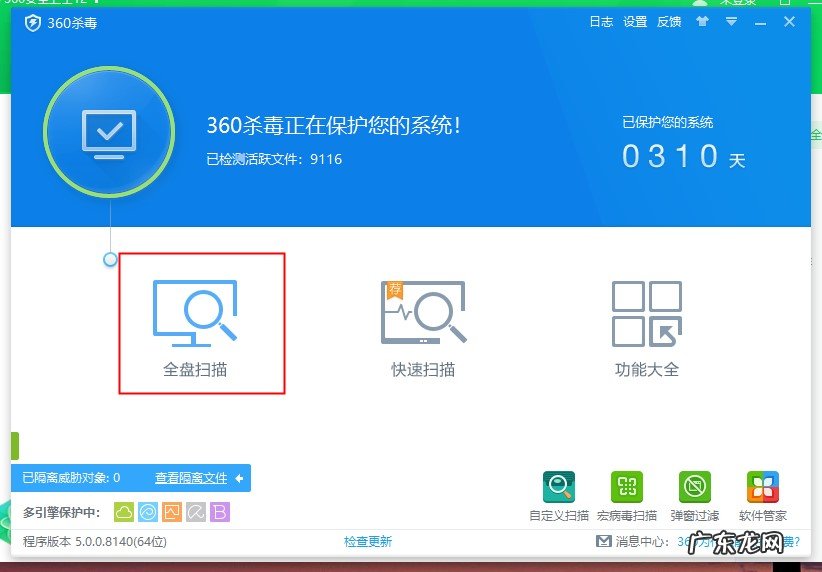Click the 0310 天 protected days counter
The height and width of the screenshot is (572, 822).
(684, 157)
